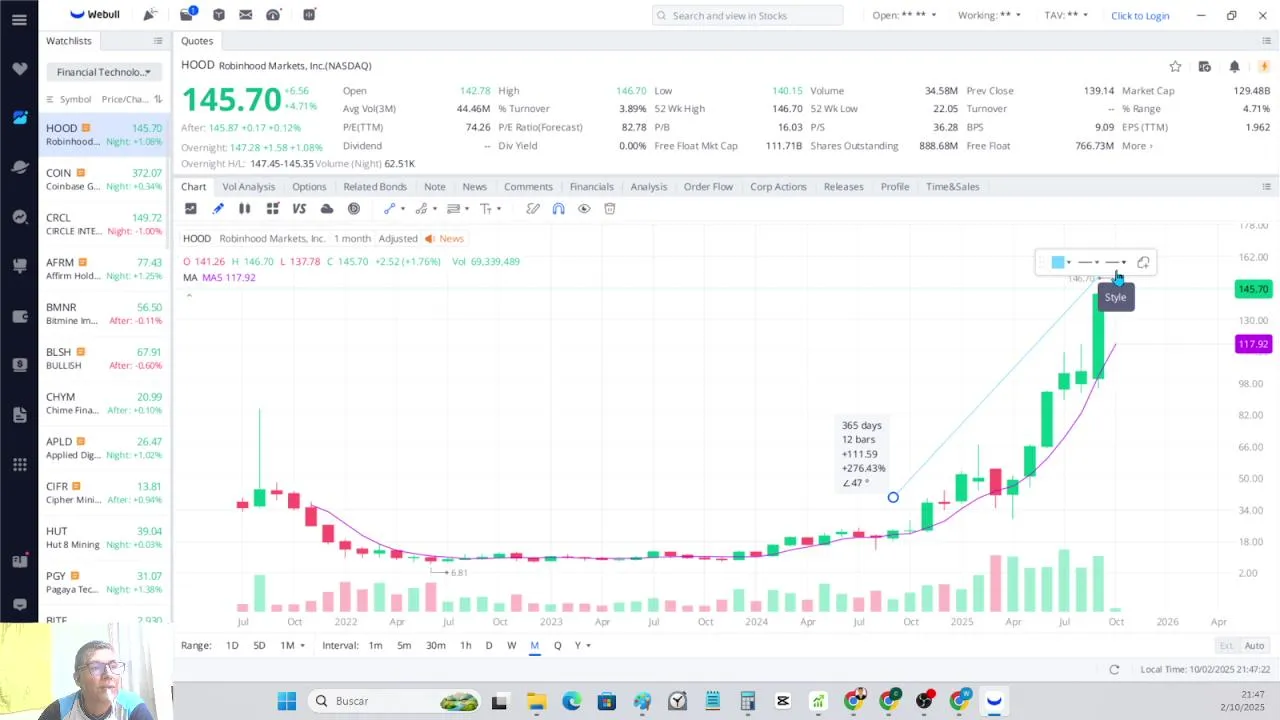The image size is (1280, 720).
Task: Open the envelope messages icon
Action: pyautogui.click(x=246, y=15)
